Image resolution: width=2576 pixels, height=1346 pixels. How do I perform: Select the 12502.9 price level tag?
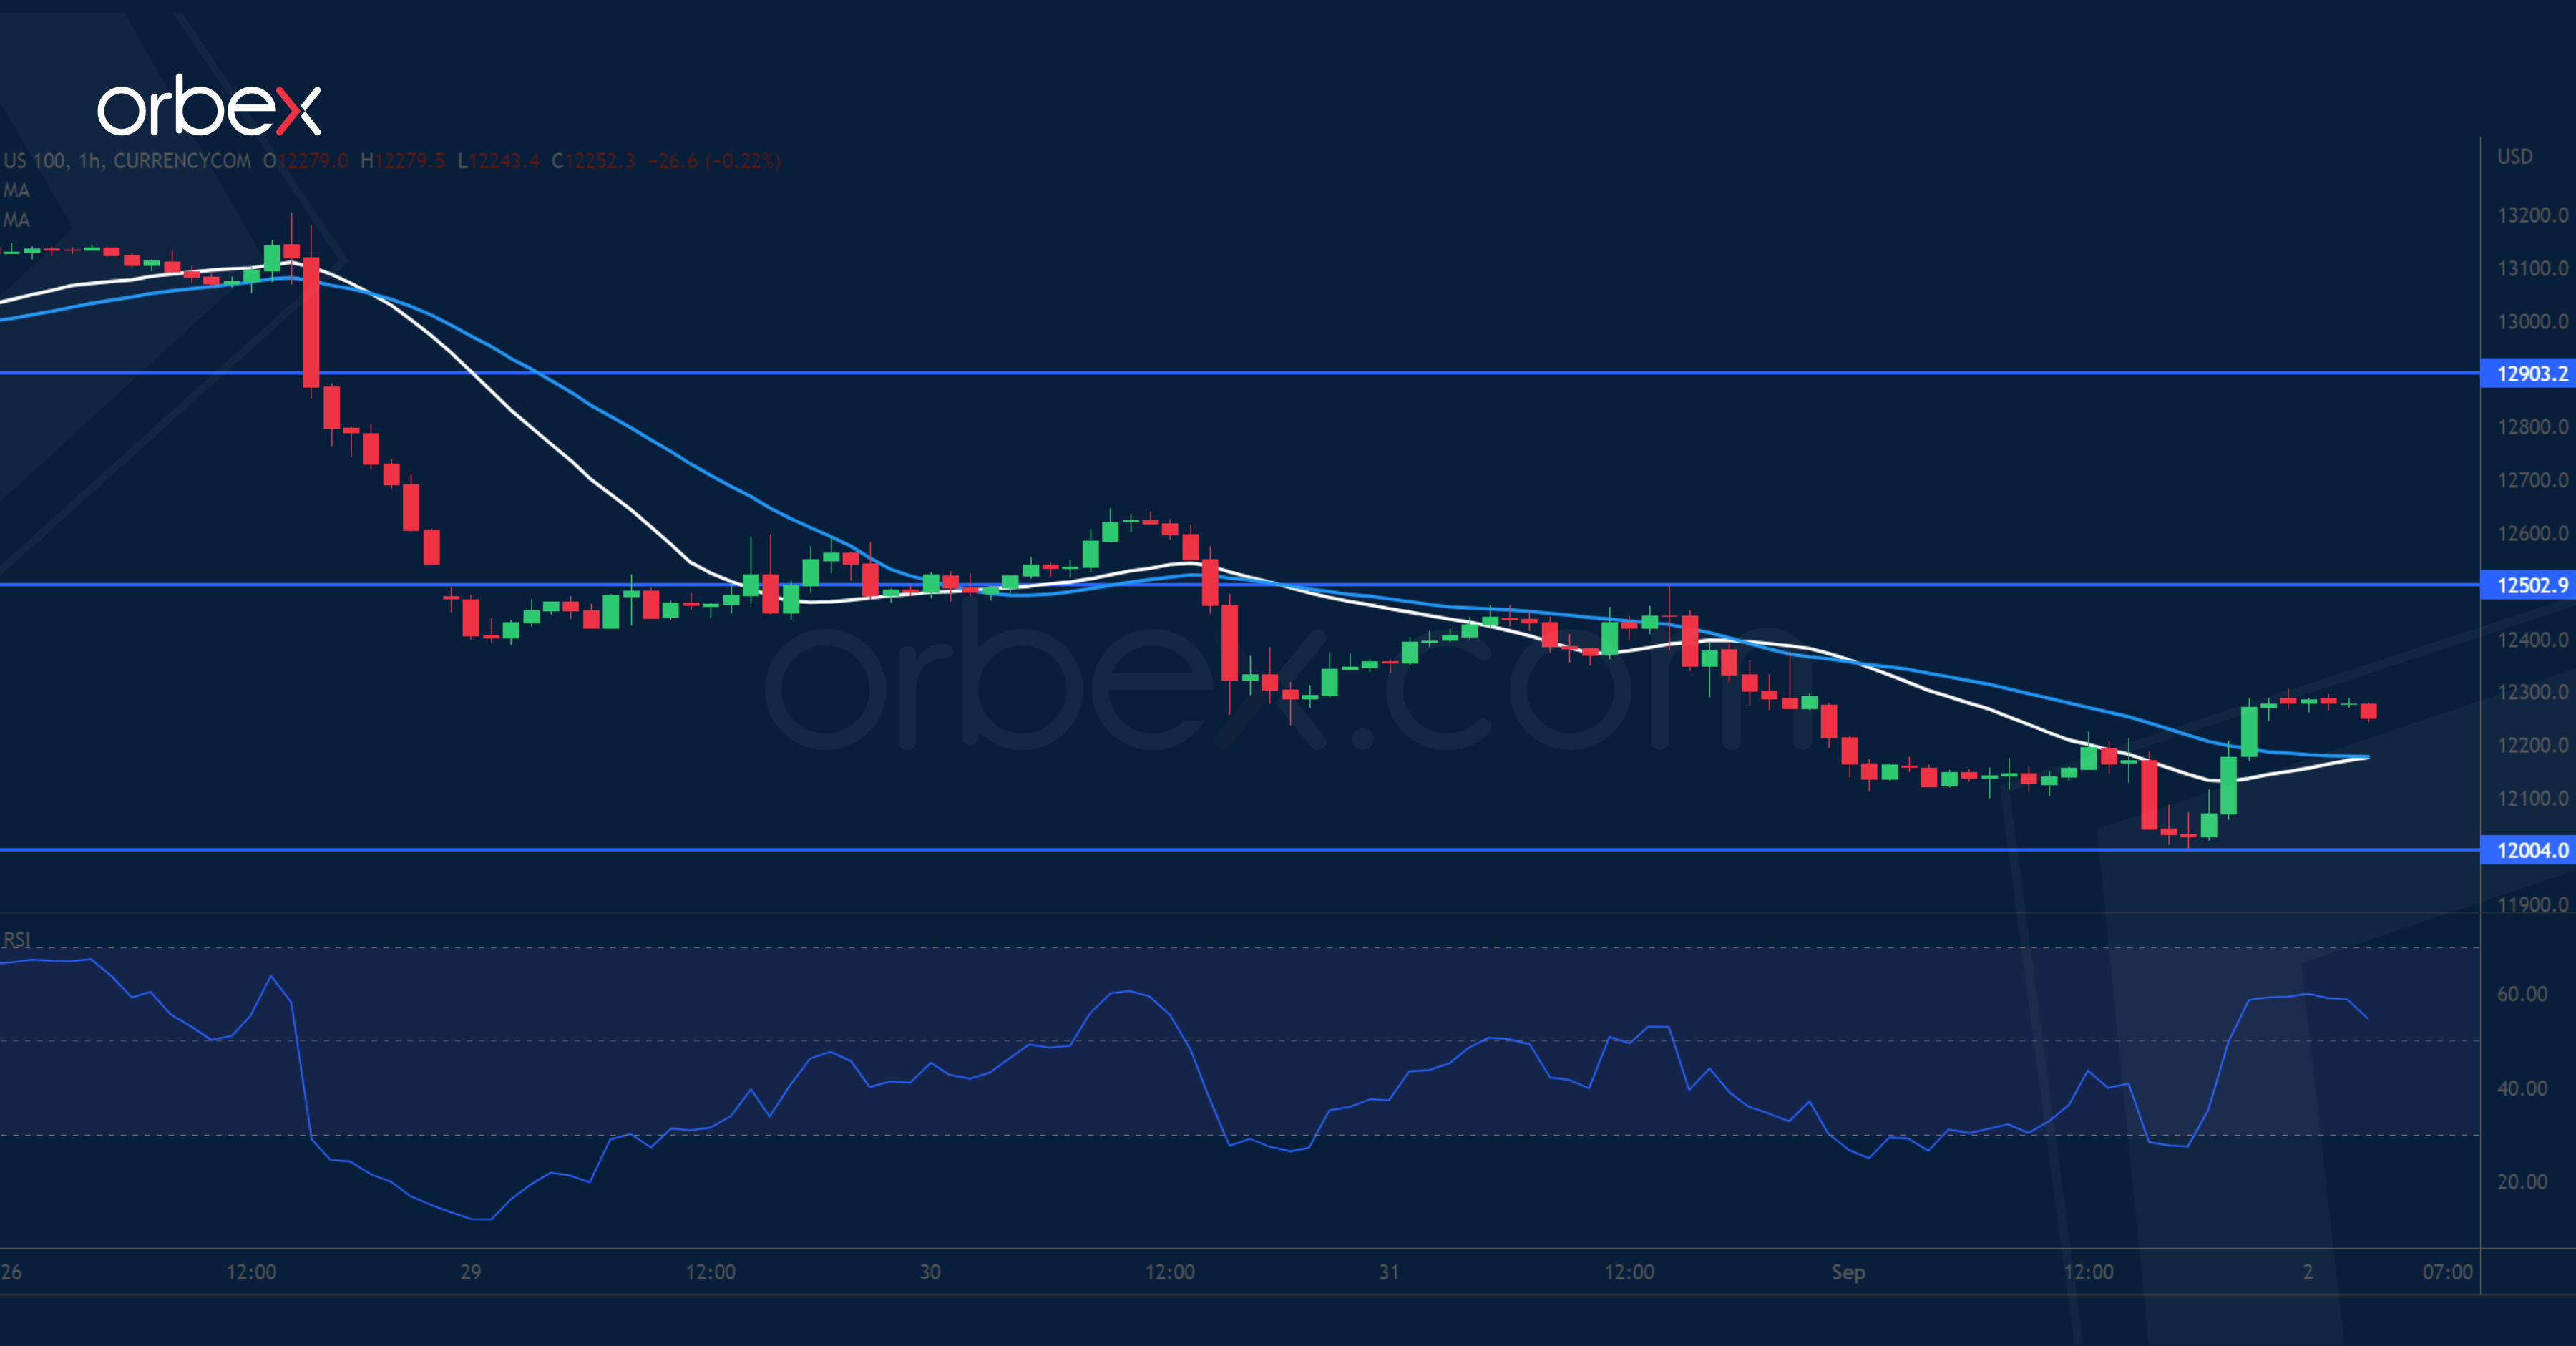pyautogui.click(x=2529, y=585)
